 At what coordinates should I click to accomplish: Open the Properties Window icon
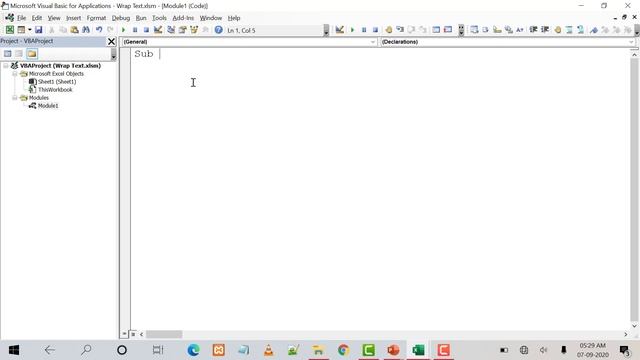click(182, 30)
